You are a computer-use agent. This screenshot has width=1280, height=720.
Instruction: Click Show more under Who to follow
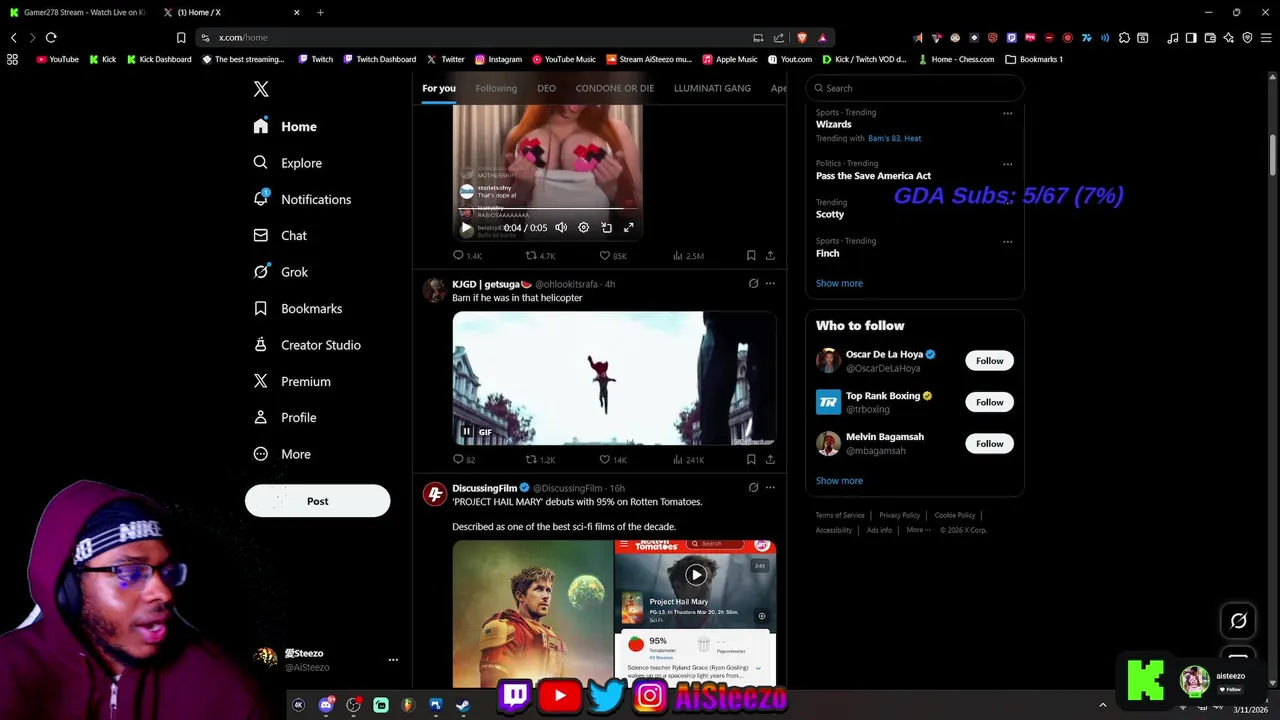839,481
